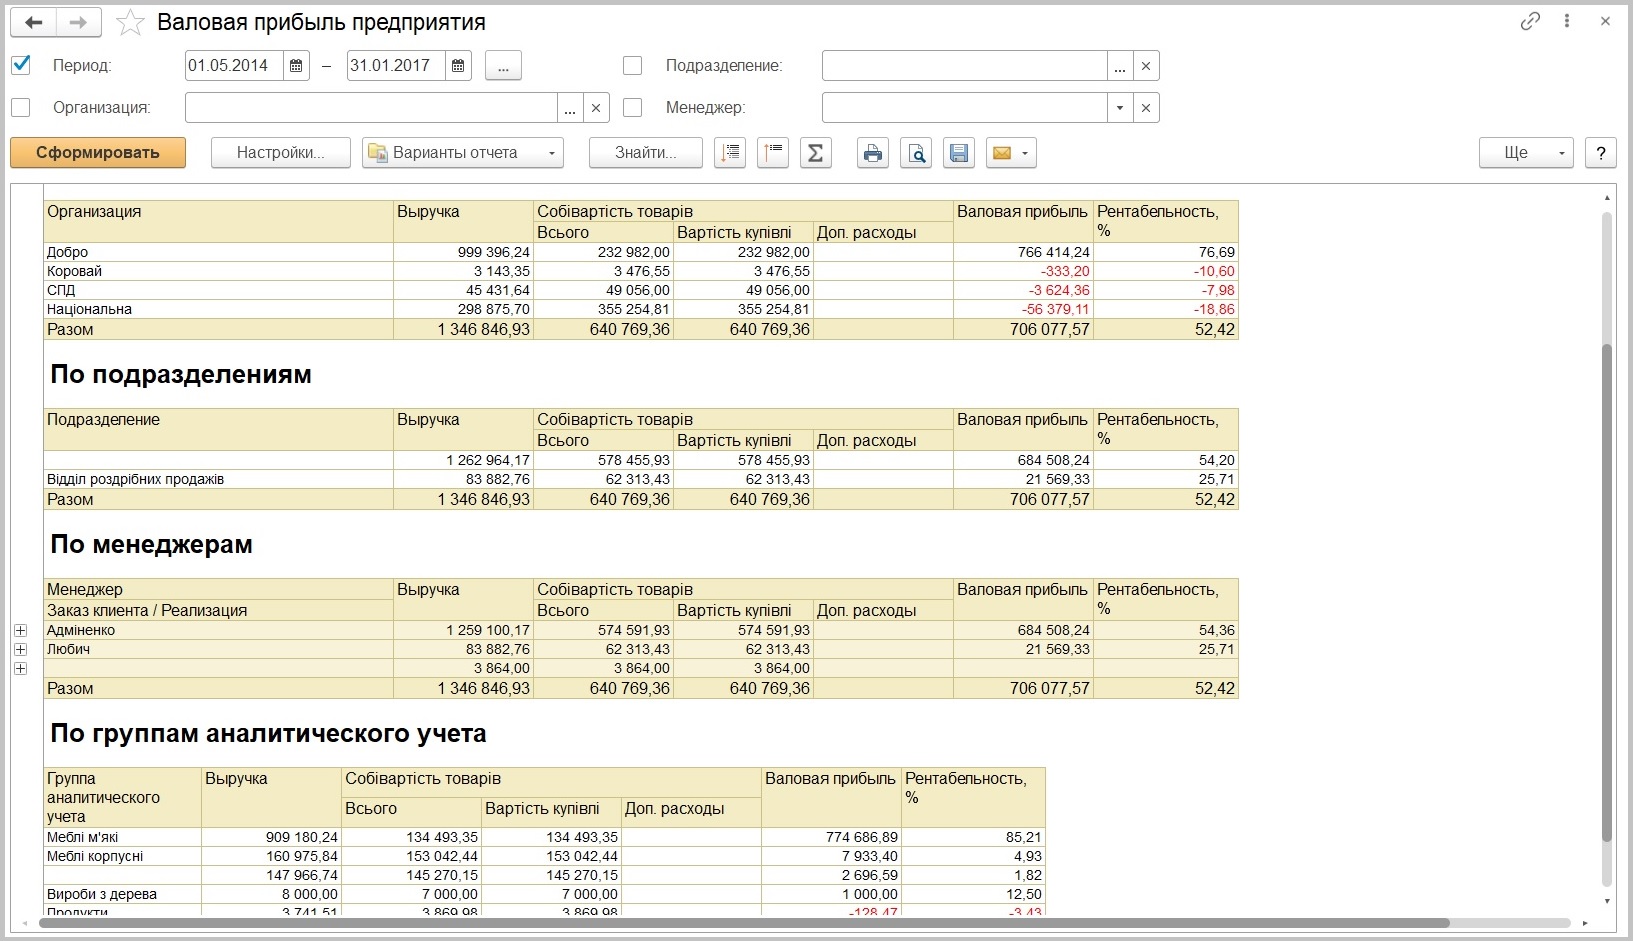Open calendar for period start date
This screenshot has width=1633, height=941.
(297, 66)
